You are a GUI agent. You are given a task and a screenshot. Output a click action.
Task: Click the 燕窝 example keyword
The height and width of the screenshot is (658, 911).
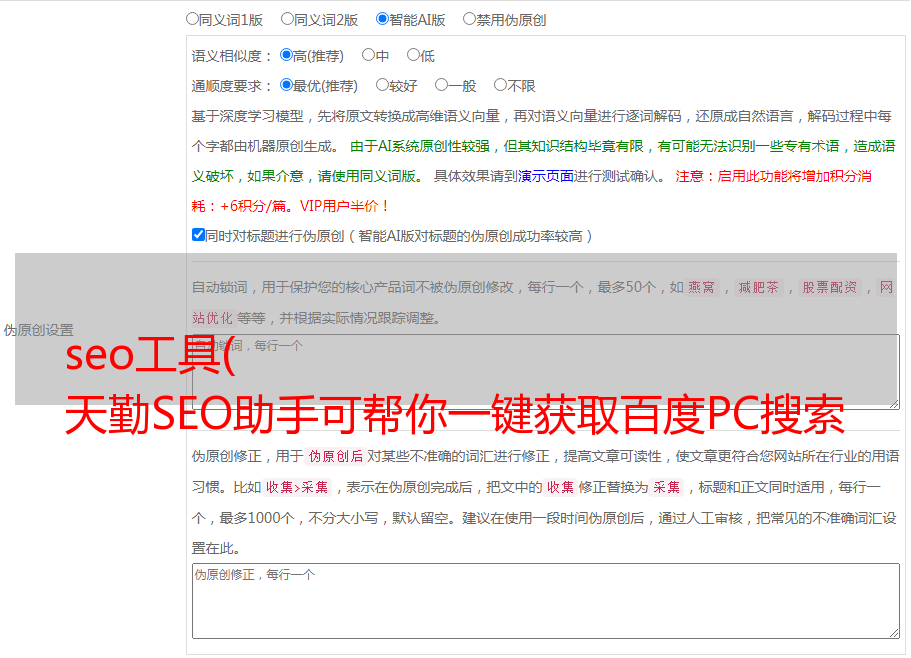click(701, 287)
